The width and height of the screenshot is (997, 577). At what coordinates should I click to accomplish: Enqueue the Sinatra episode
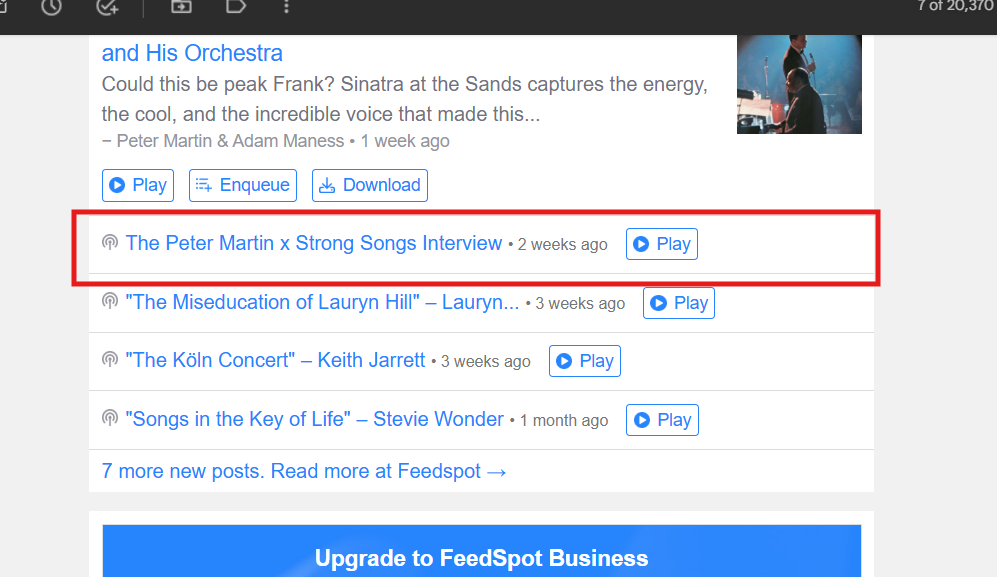click(x=243, y=185)
